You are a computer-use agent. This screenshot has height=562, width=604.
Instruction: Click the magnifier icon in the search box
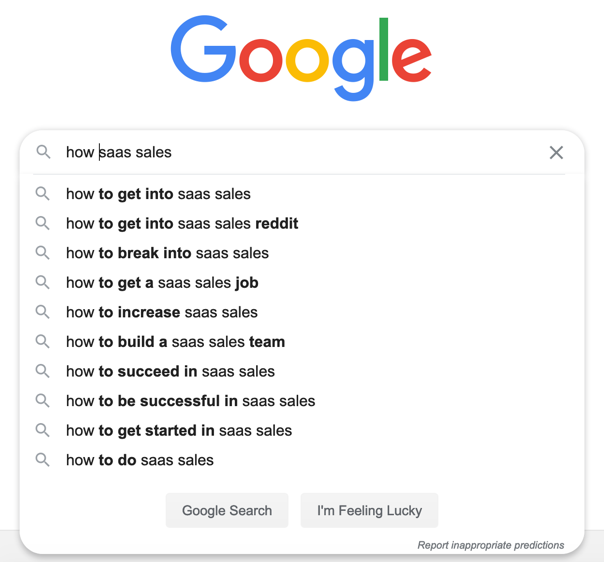point(43,152)
